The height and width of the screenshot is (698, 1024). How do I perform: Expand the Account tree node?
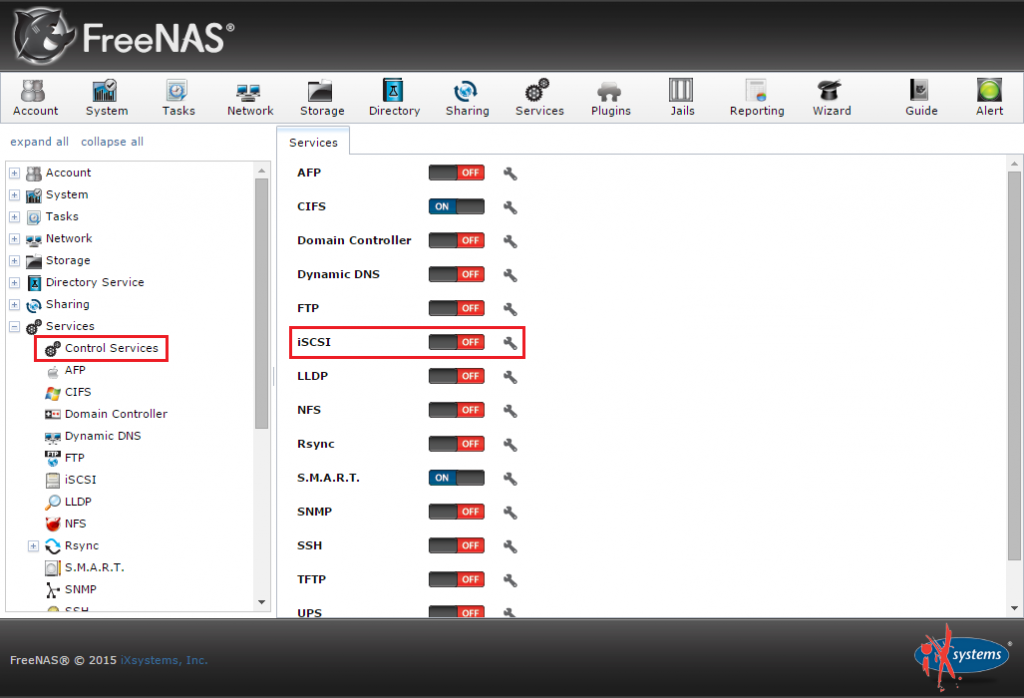[x=14, y=173]
